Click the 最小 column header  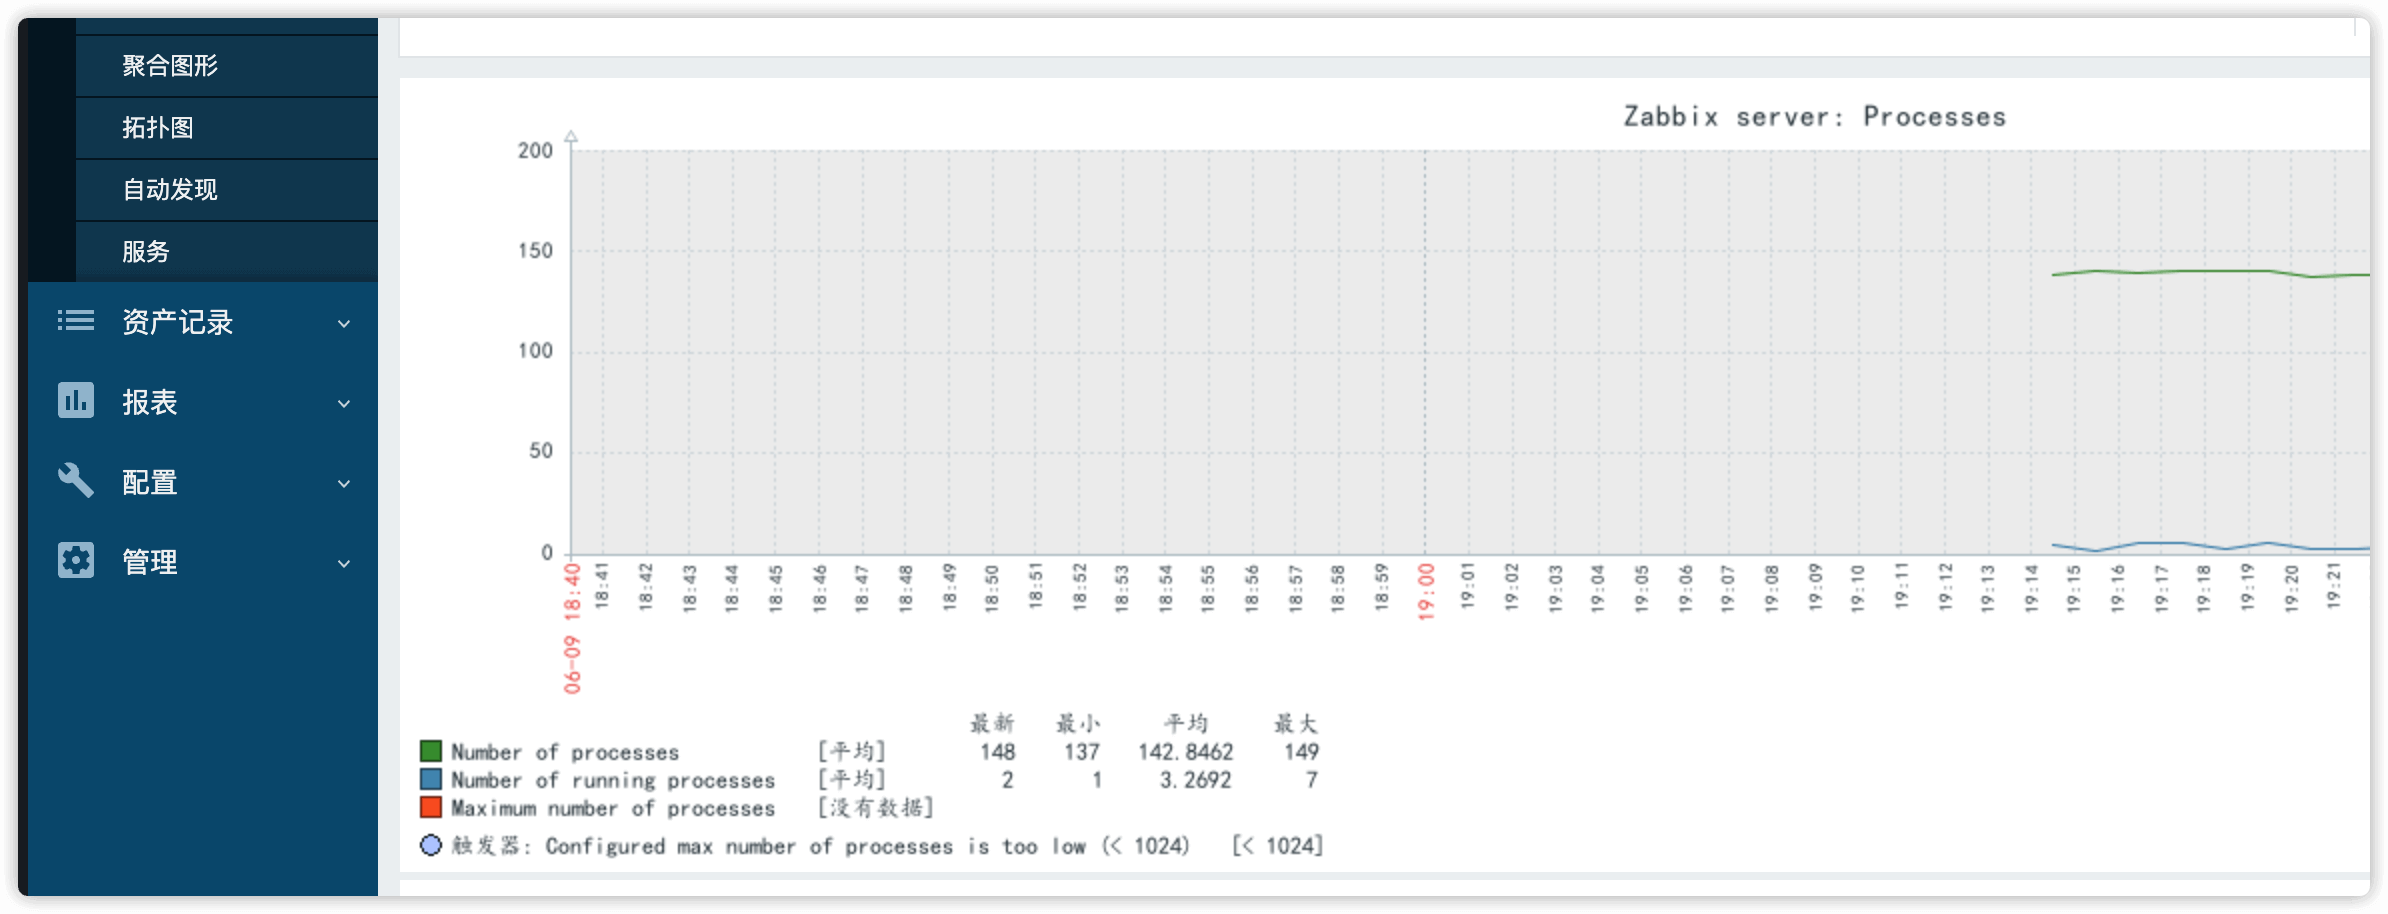(x=1078, y=723)
